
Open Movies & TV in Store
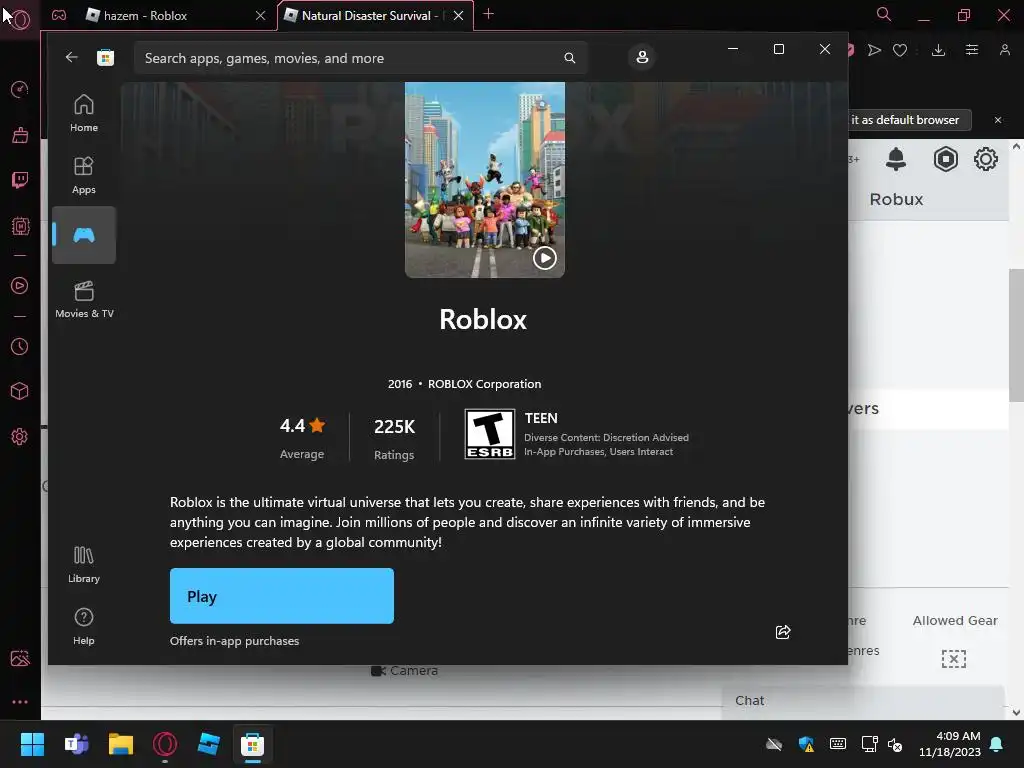84,299
